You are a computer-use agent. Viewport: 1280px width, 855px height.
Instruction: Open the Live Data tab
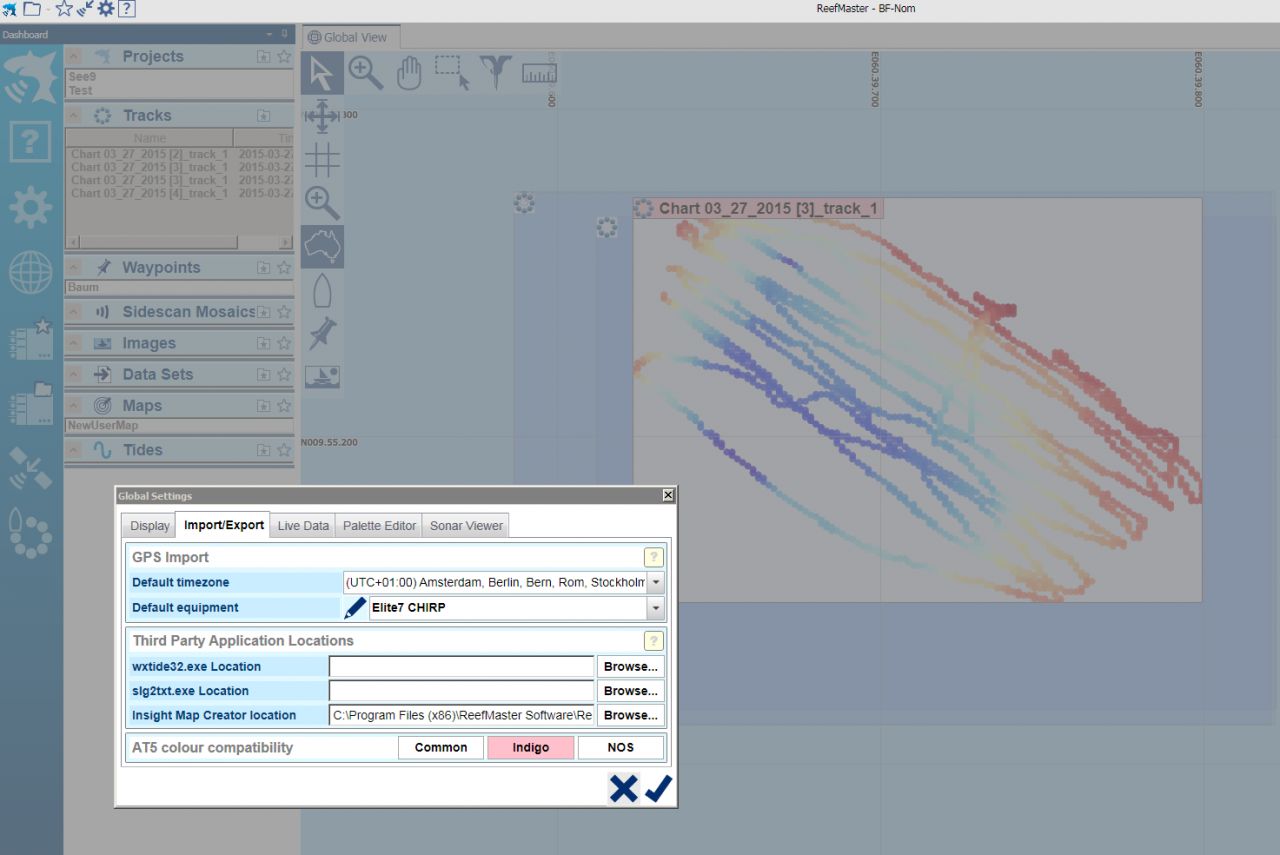303,525
